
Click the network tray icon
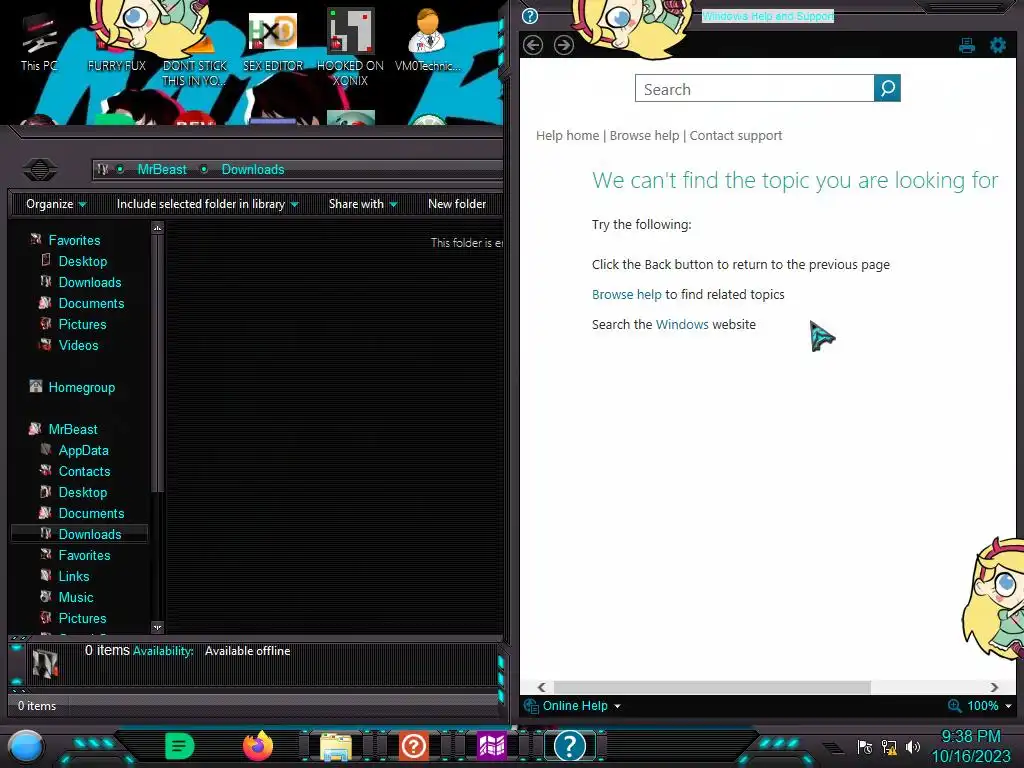pyautogui.click(x=889, y=747)
